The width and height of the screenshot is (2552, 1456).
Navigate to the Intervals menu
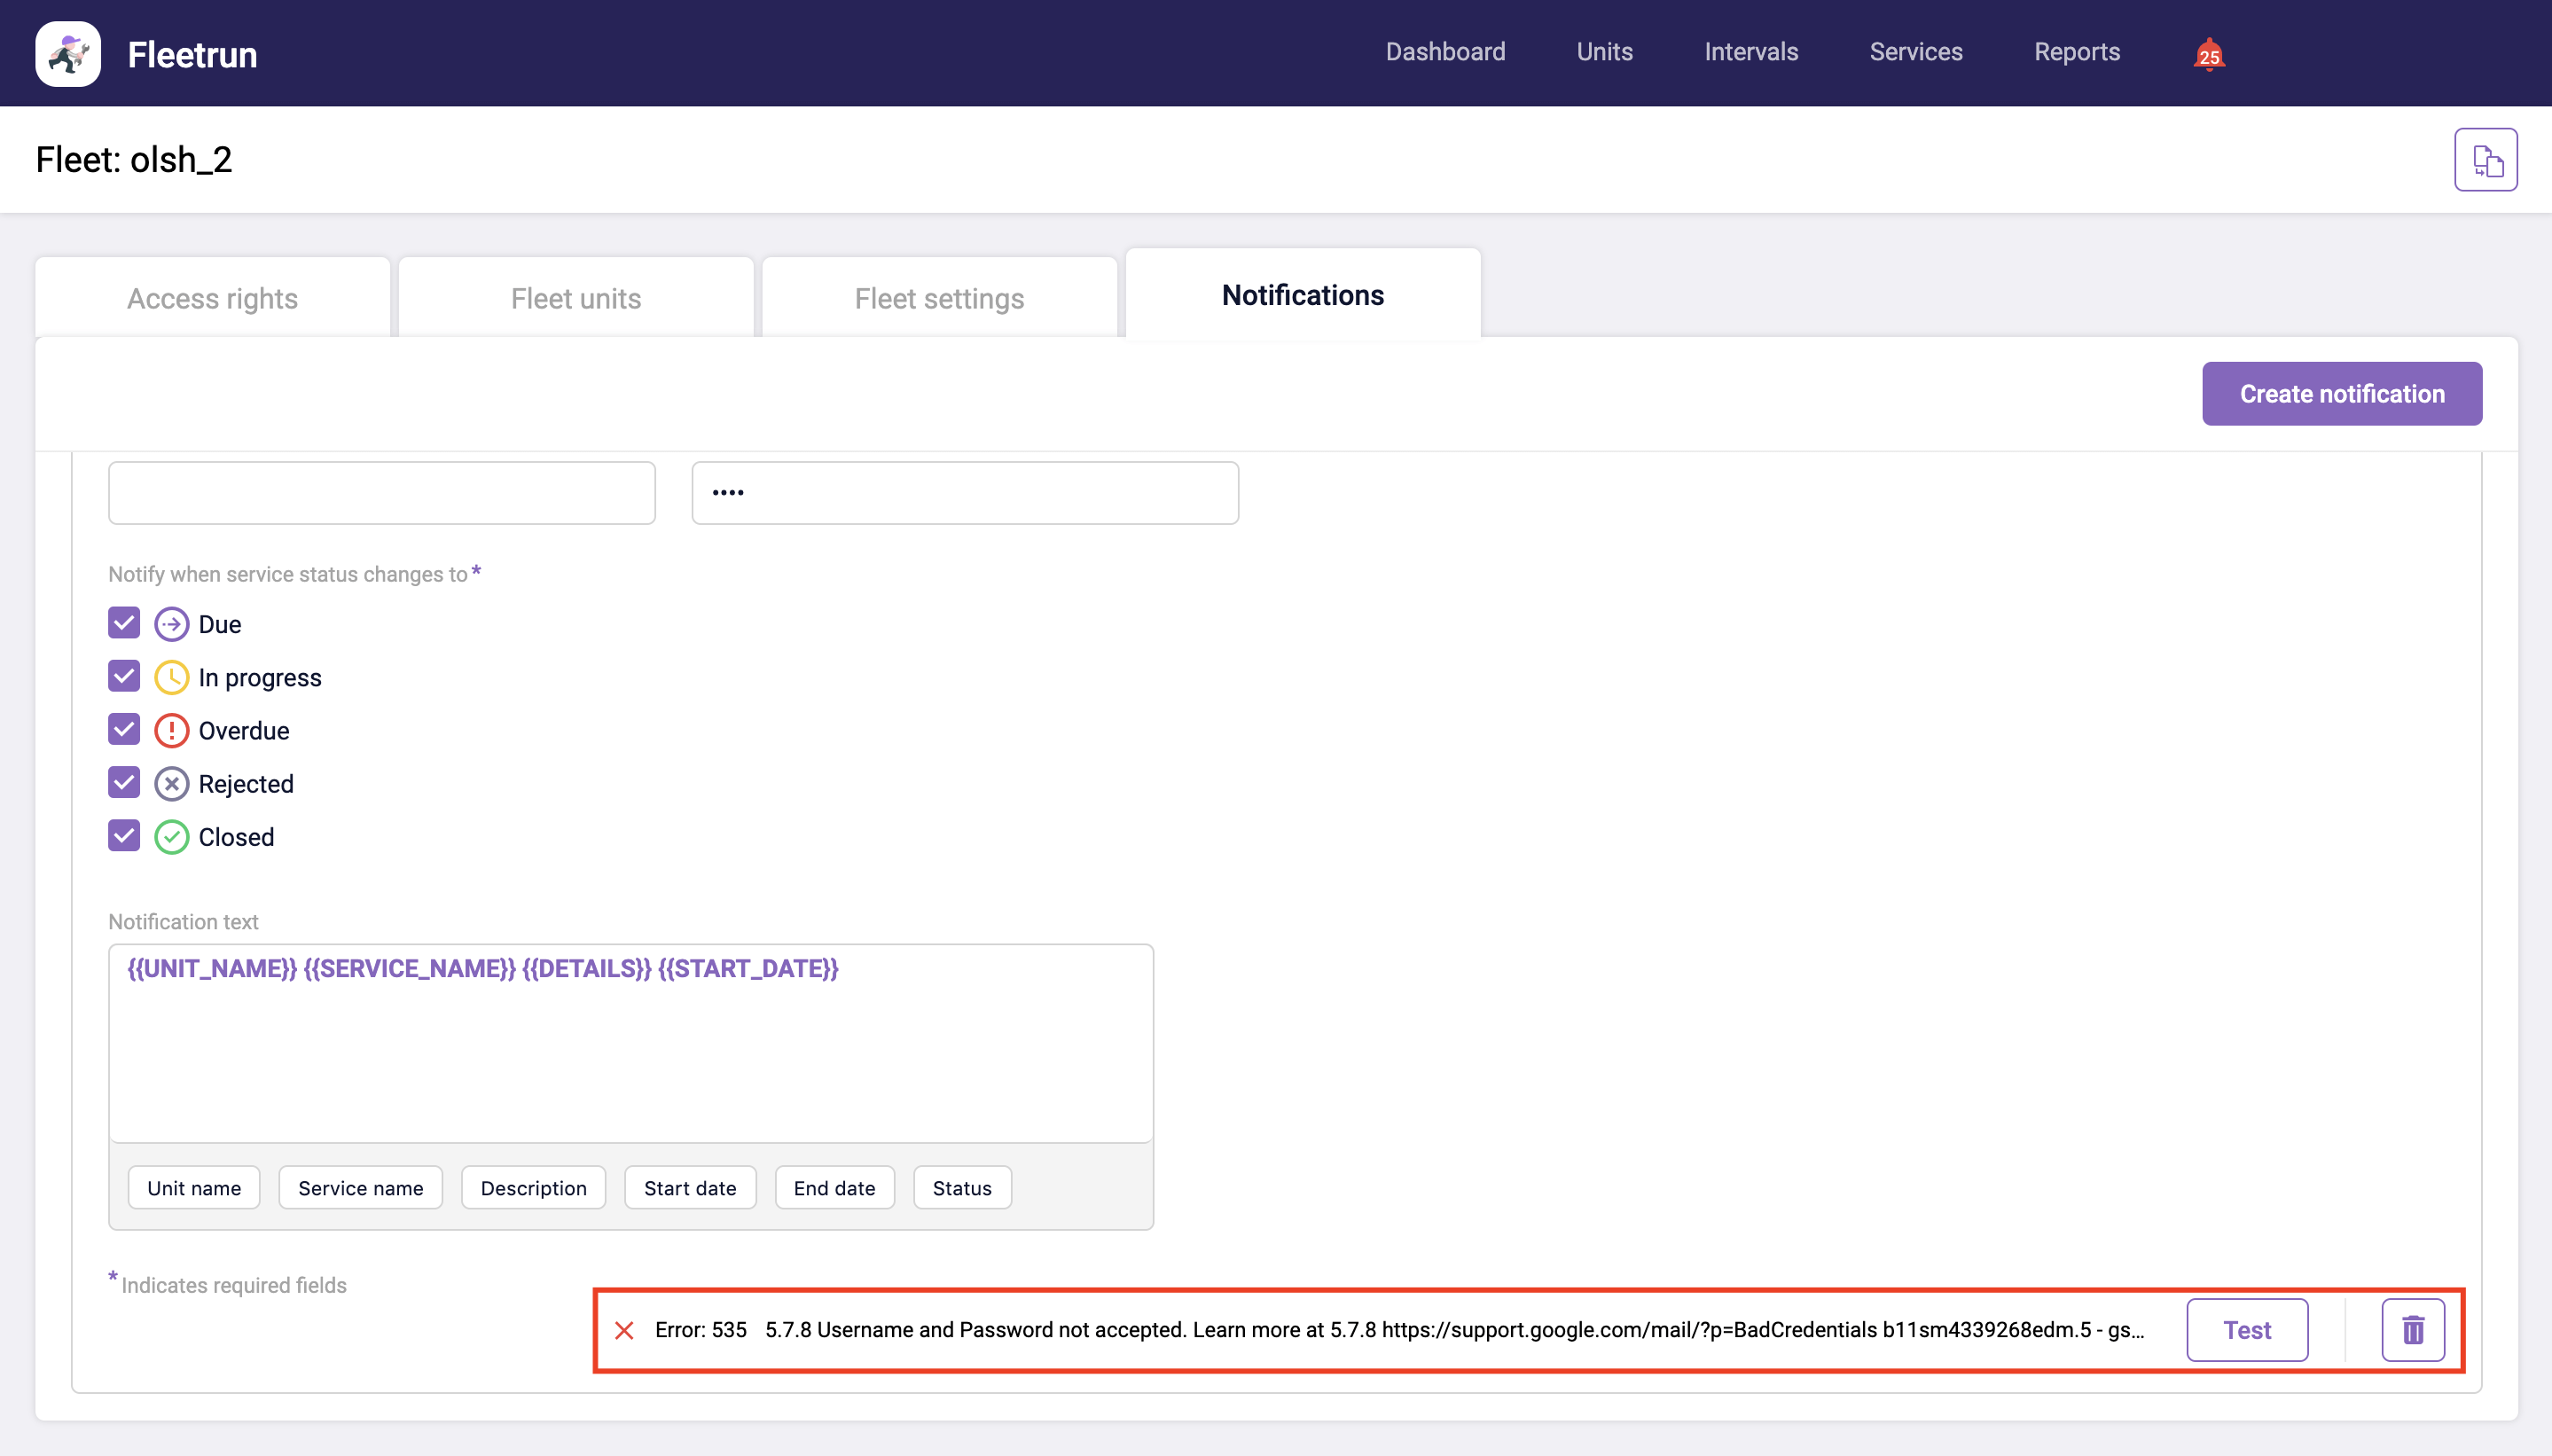[x=1751, y=52]
